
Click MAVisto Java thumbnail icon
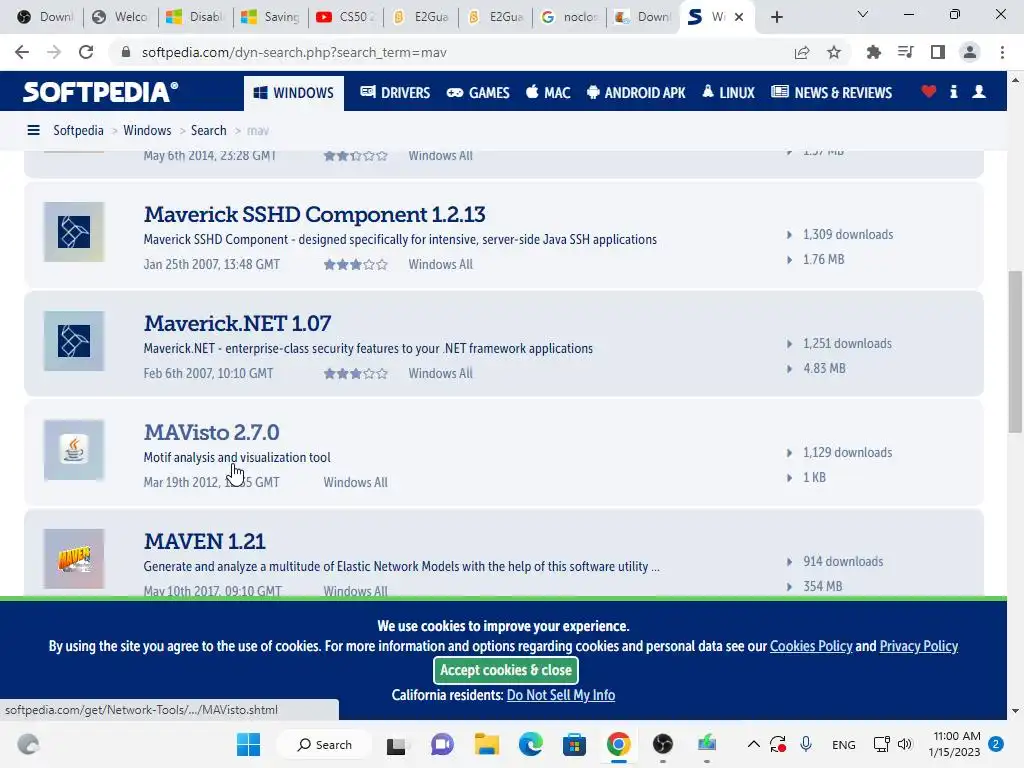coord(74,450)
